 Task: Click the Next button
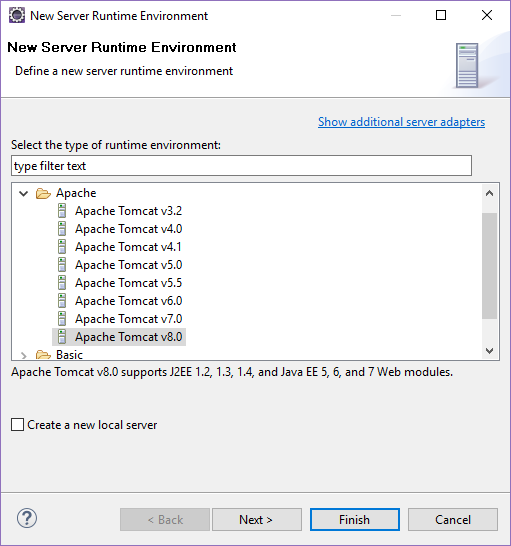tap(257, 520)
